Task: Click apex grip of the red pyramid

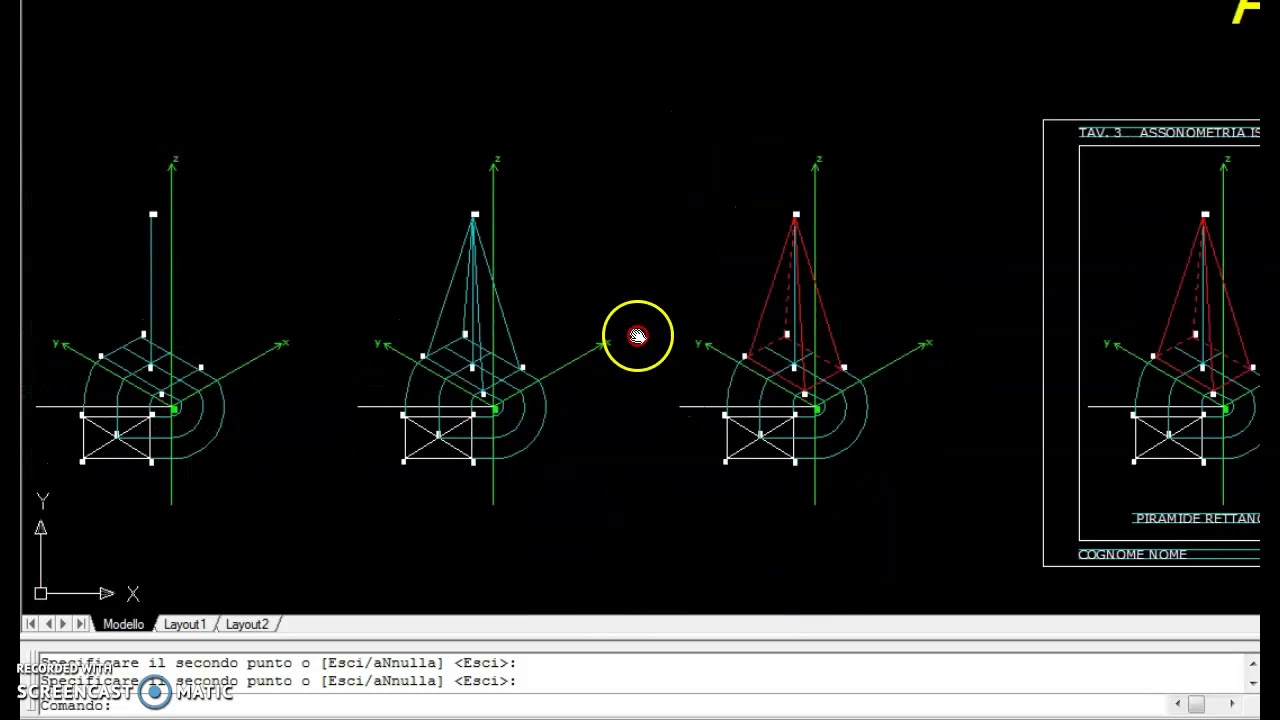Action: [796, 214]
